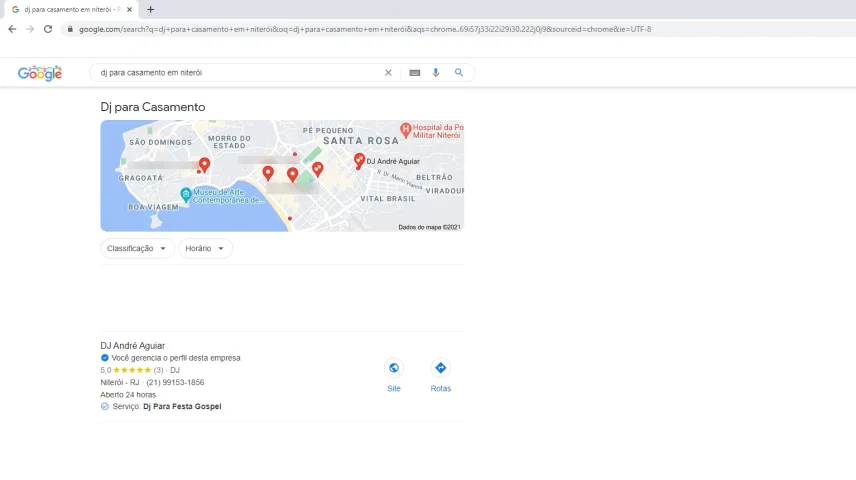Close the current browser tab
Image resolution: width=856 pixels, height=480 pixels.
click(129, 9)
